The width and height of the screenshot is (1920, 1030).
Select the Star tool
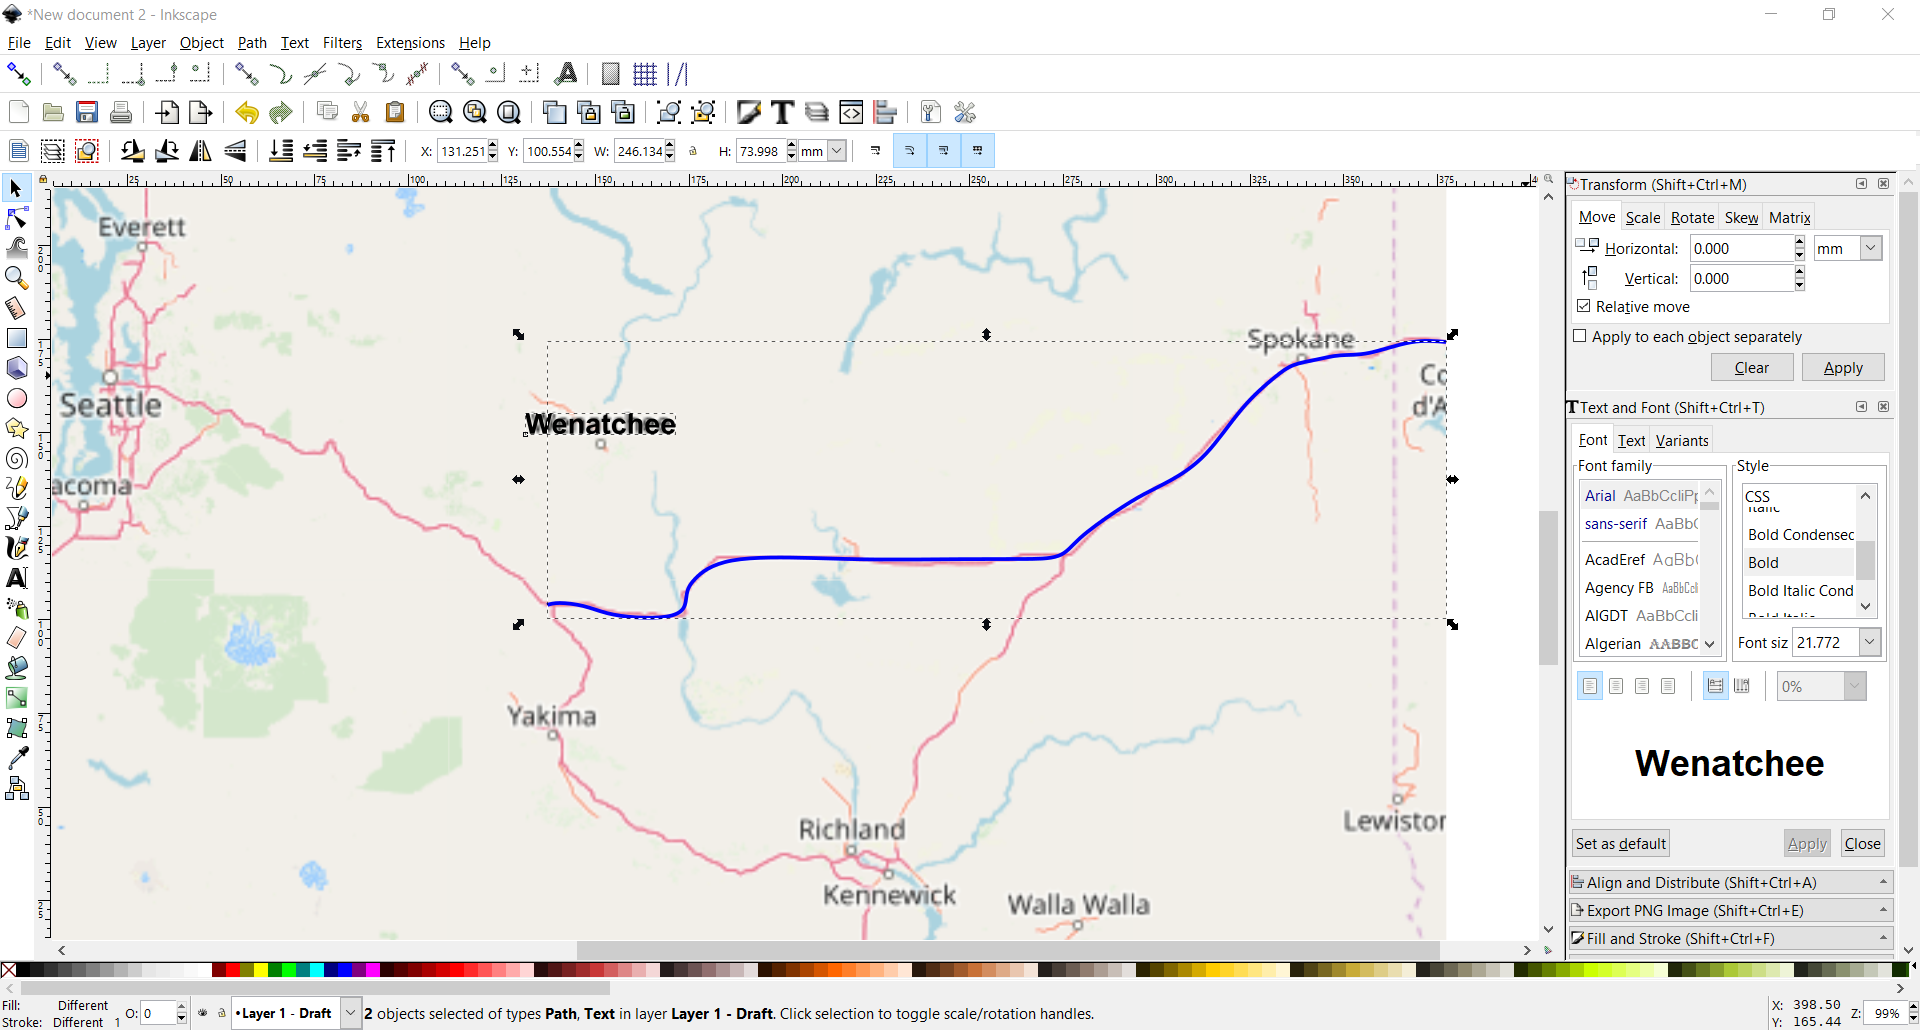pos(16,428)
